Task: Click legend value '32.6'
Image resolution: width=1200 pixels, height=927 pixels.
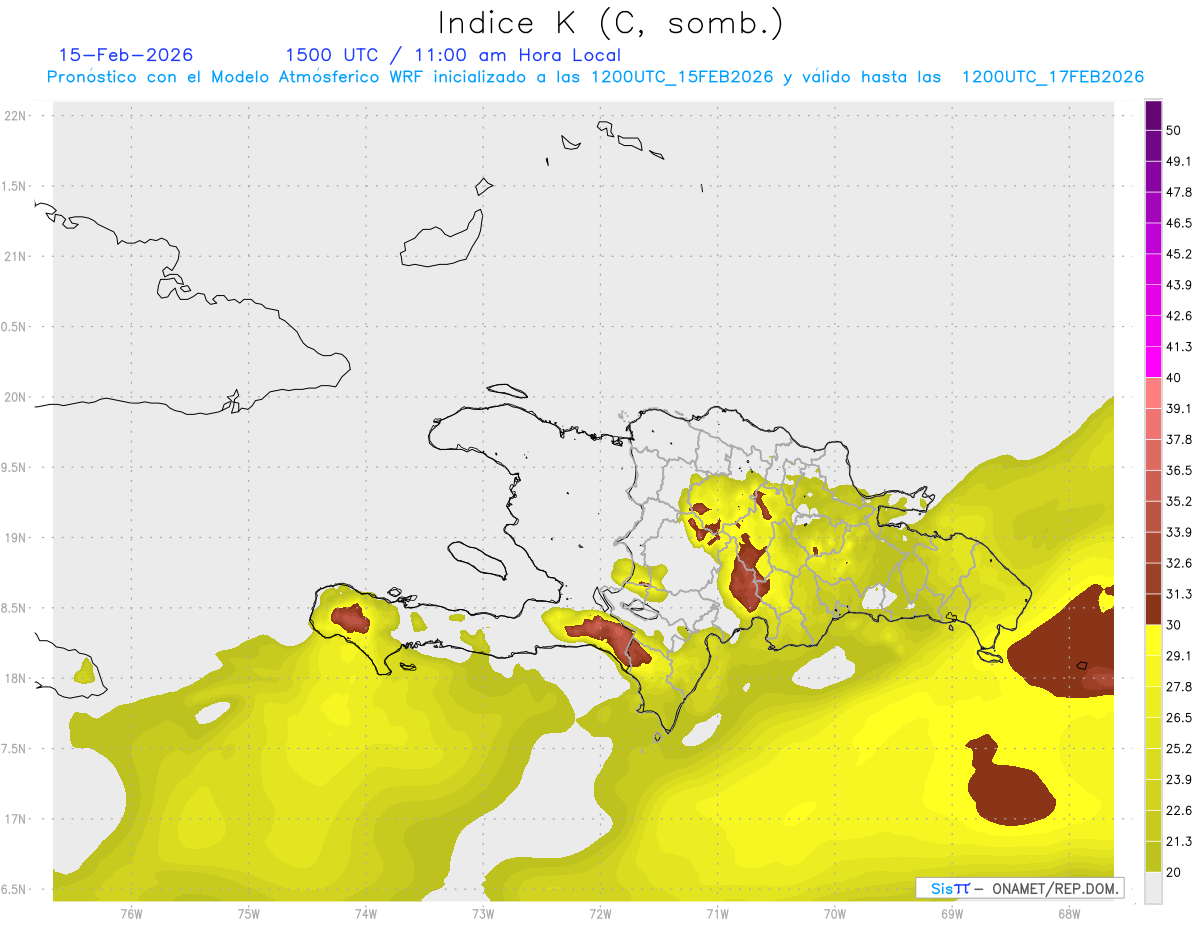Action: 1179,563
